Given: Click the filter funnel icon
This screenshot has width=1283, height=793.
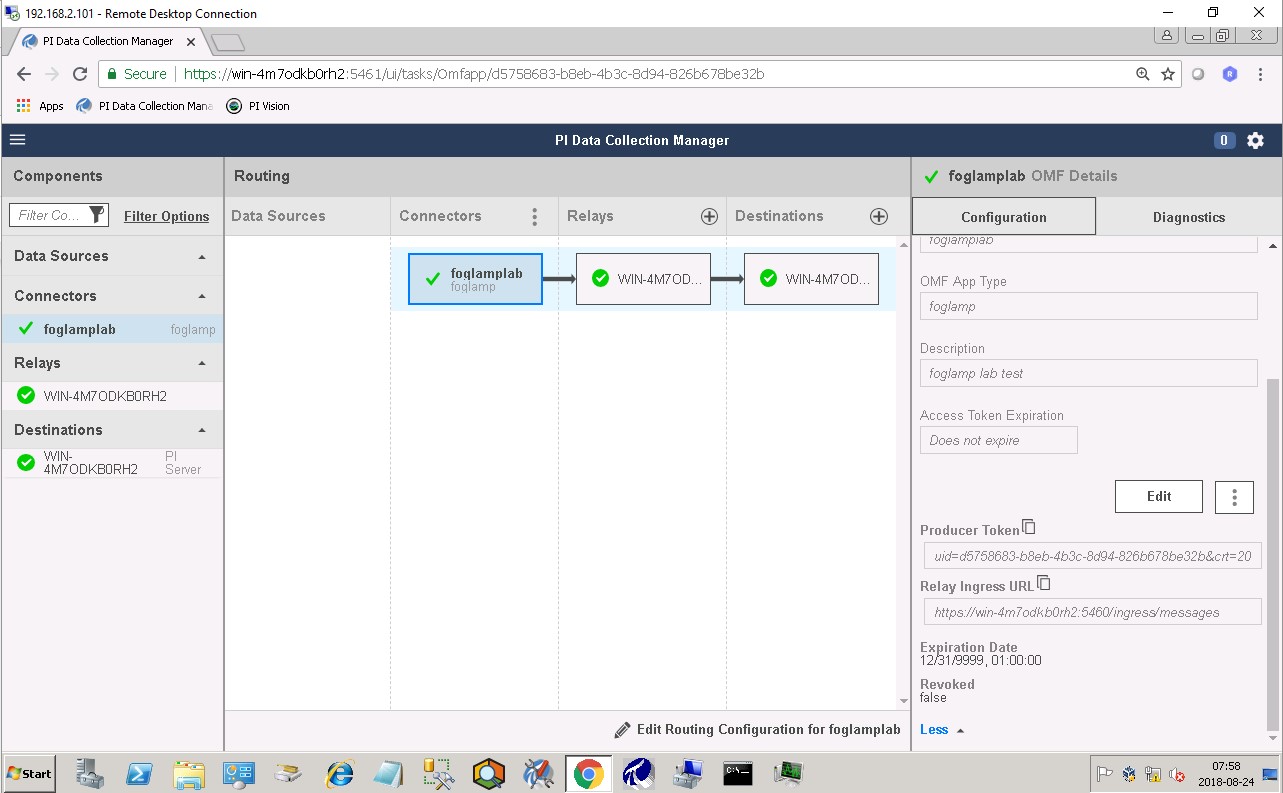Looking at the screenshot, I should pyautogui.click(x=96, y=215).
